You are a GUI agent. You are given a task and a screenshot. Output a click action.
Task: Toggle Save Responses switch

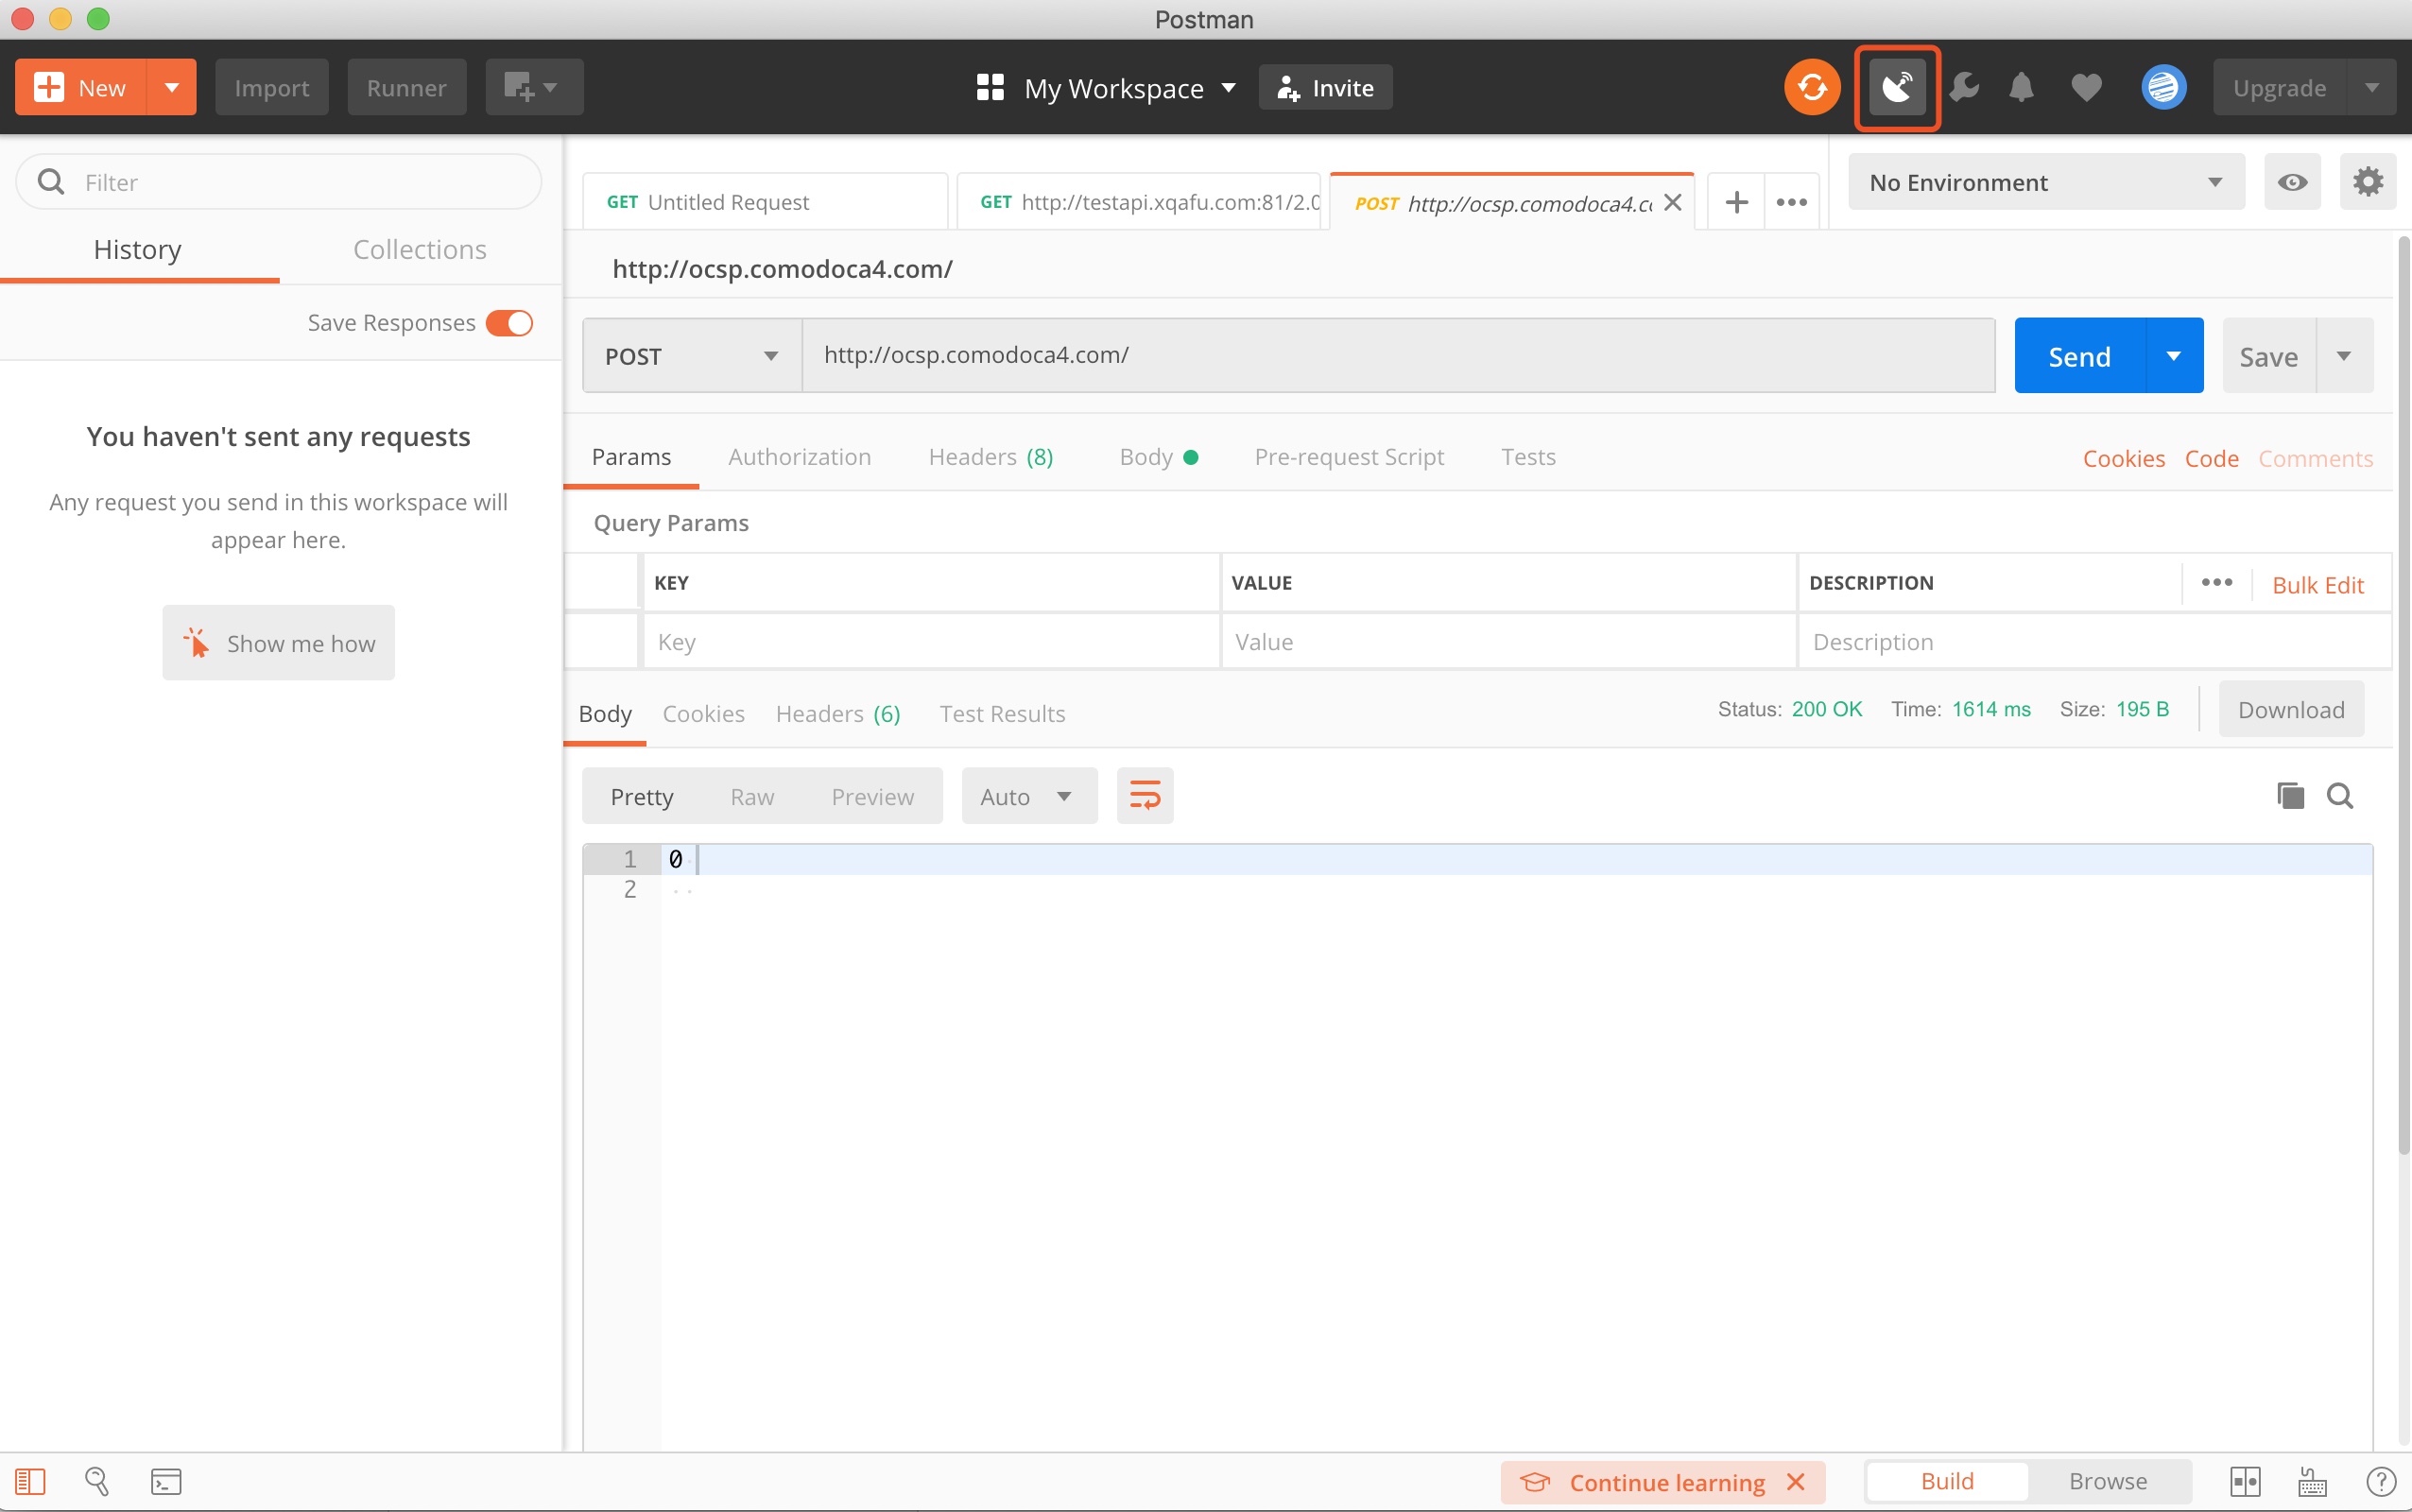click(x=510, y=323)
